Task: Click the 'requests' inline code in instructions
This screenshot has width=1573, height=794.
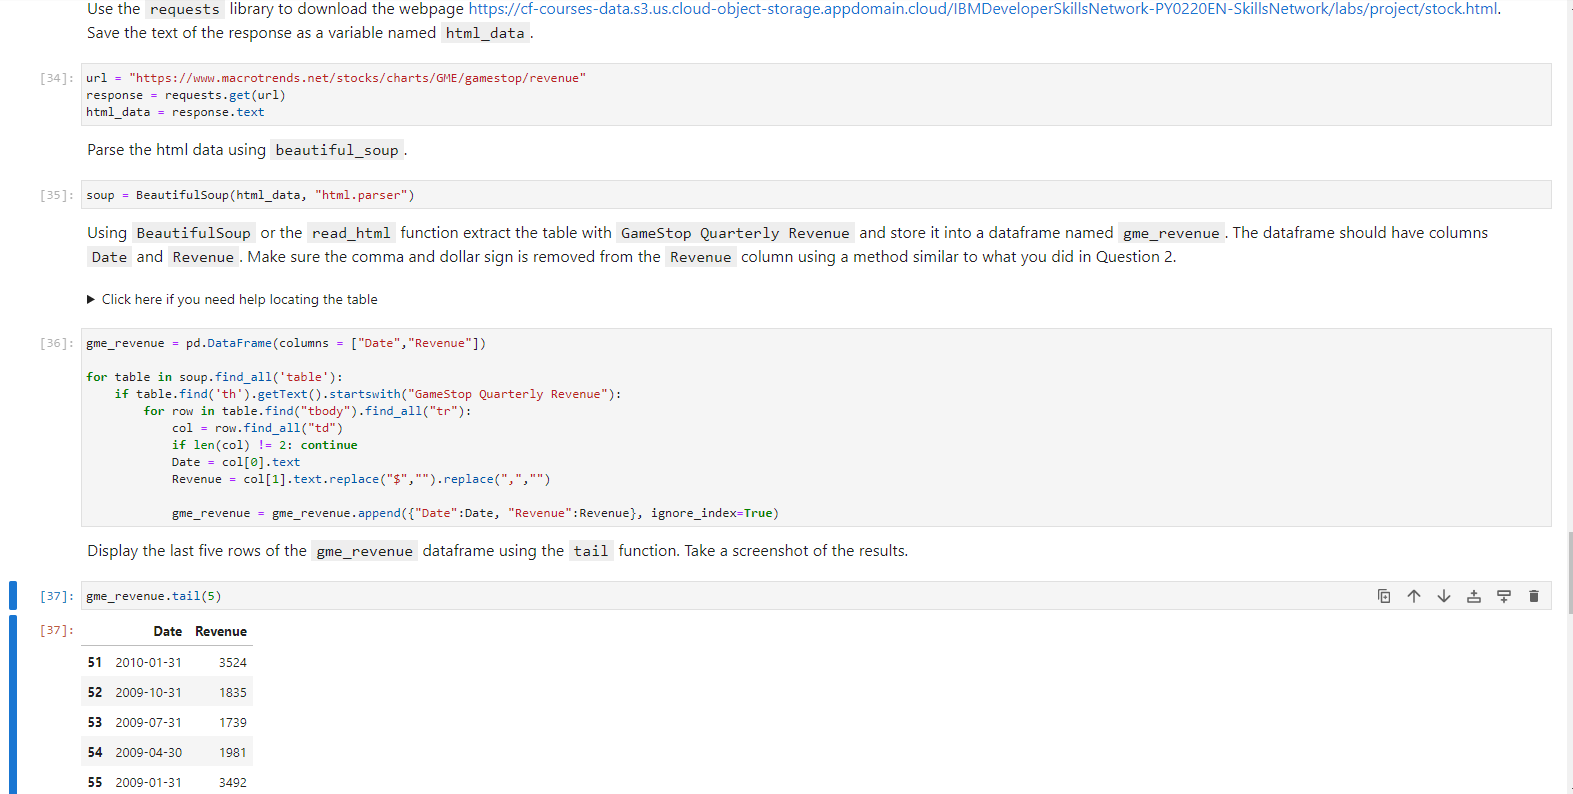Action: (x=185, y=9)
